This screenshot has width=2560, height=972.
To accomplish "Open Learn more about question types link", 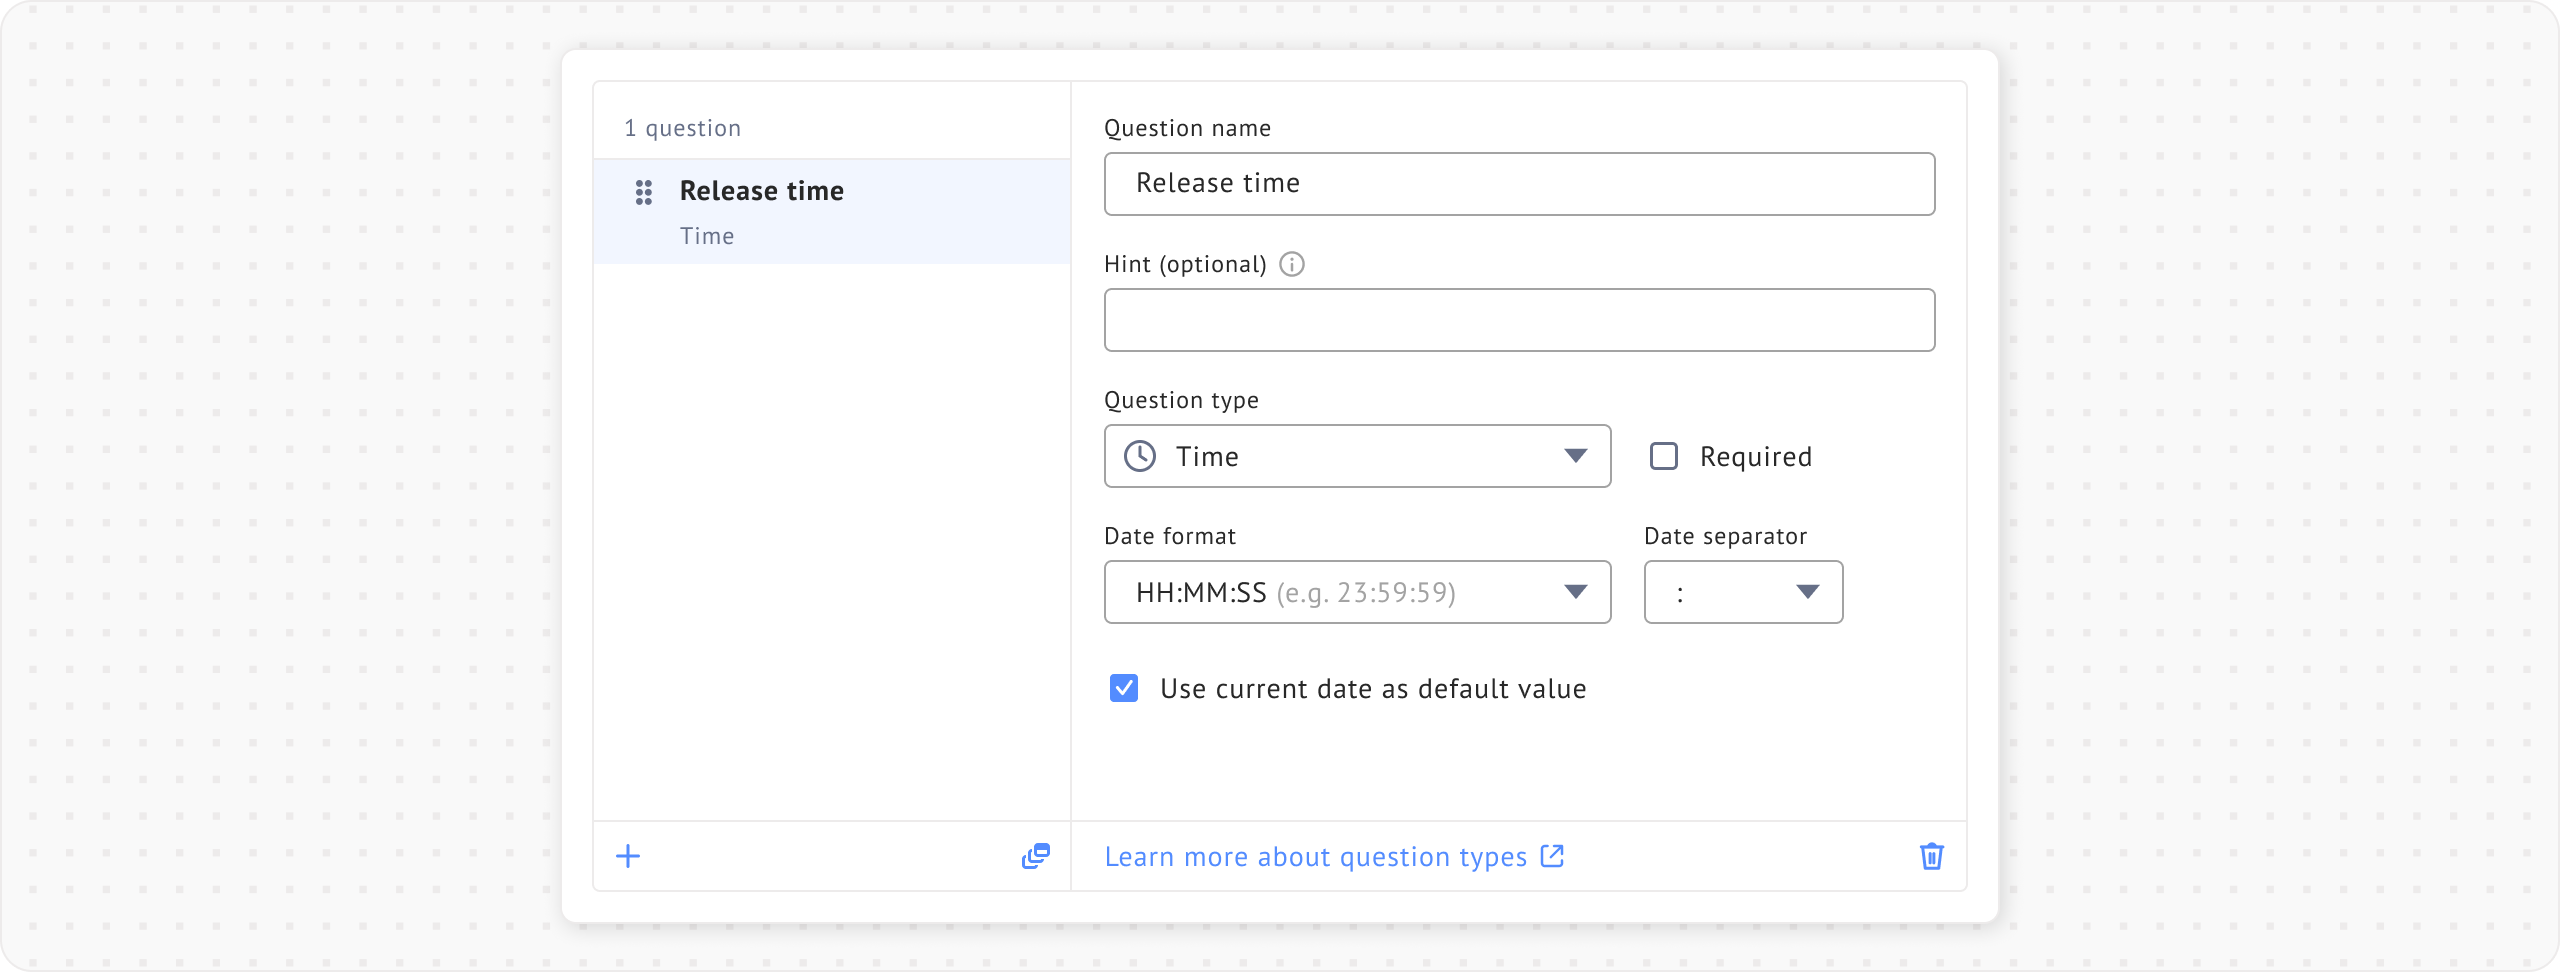I will pyautogui.click(x=1315, y=857).
